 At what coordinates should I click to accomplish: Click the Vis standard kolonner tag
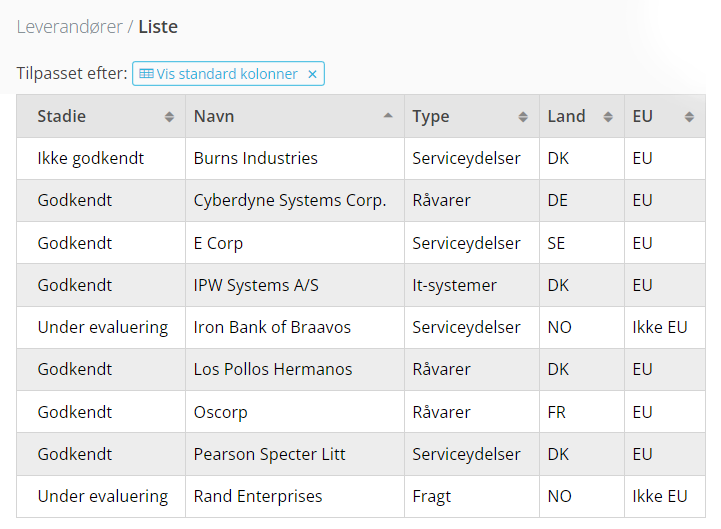pyautogui.click(x=228, y=74)
